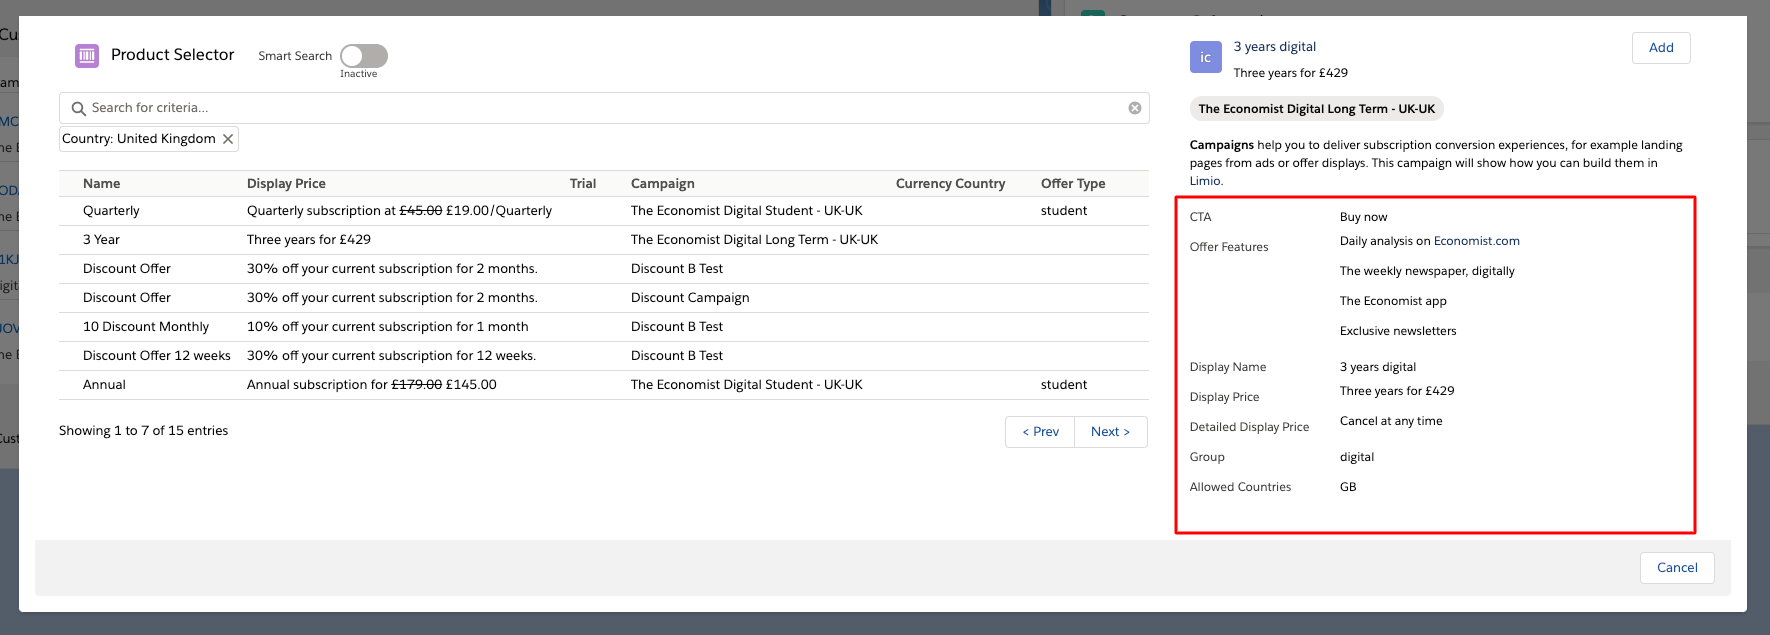Go to previous page with Prev

[1040, 432]
